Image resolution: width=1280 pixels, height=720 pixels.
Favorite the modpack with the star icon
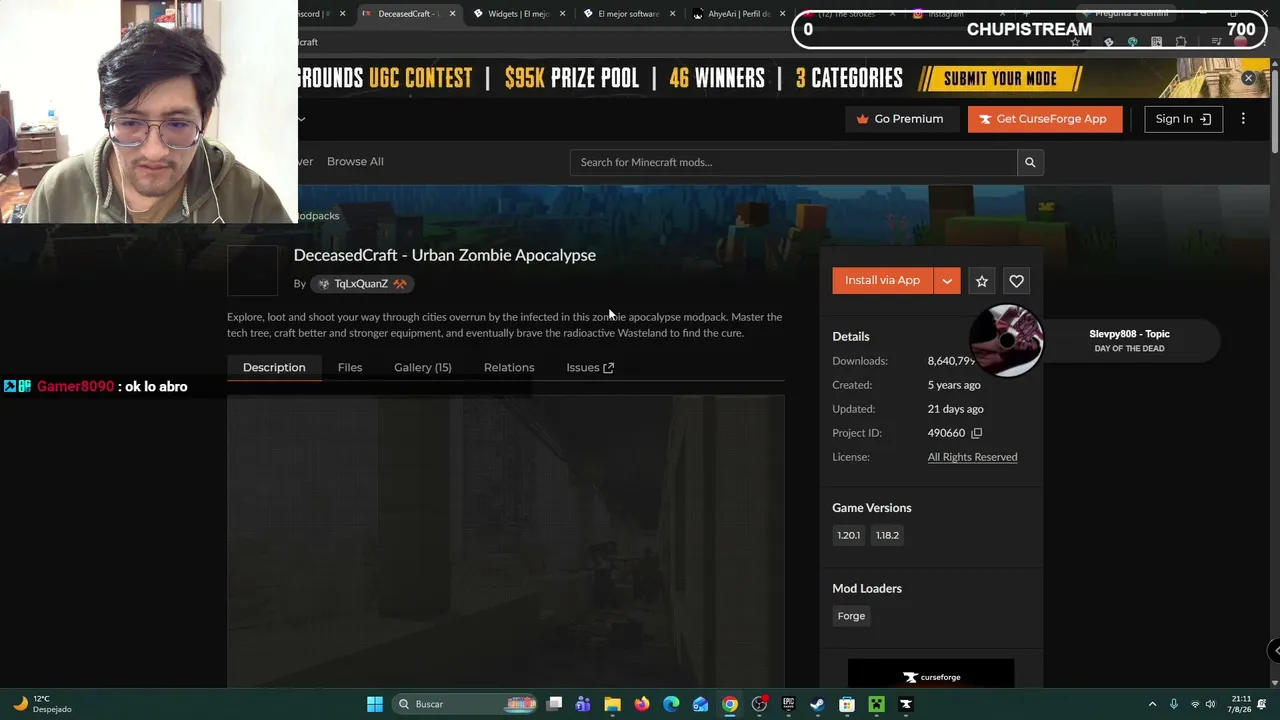click(x=982, y=281)
